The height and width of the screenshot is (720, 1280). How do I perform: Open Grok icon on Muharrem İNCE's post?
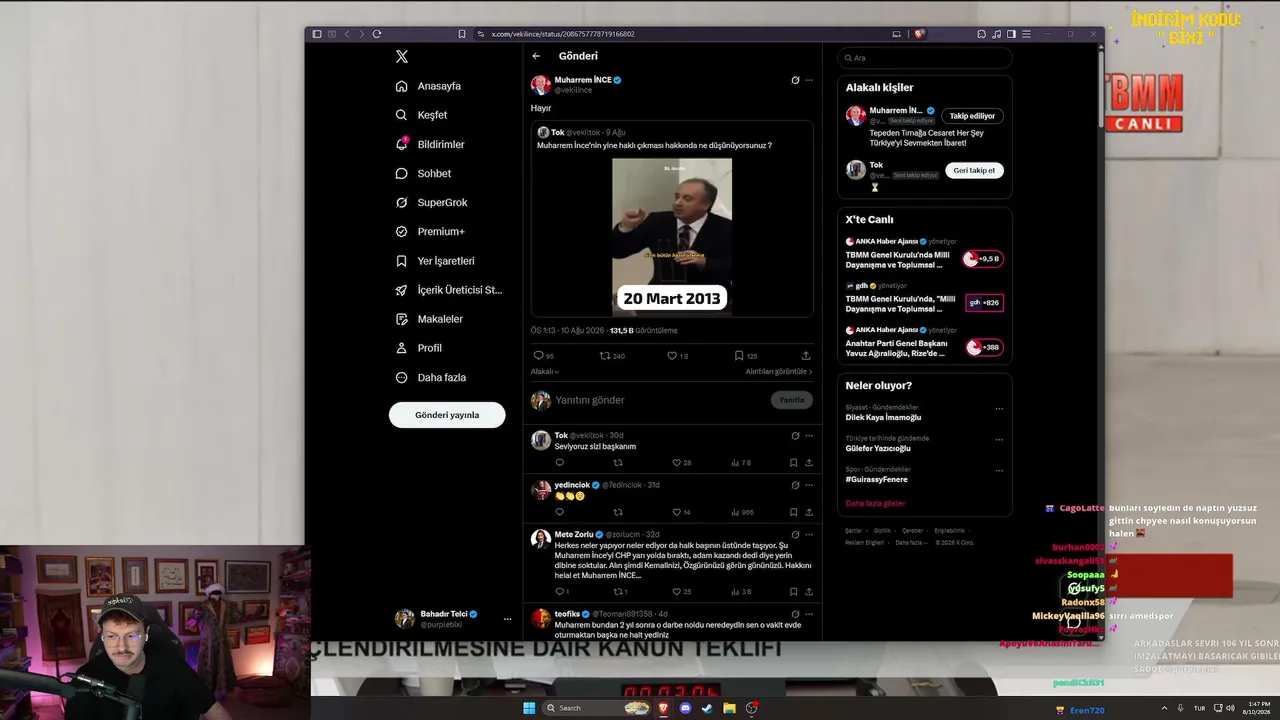(795, 80)
